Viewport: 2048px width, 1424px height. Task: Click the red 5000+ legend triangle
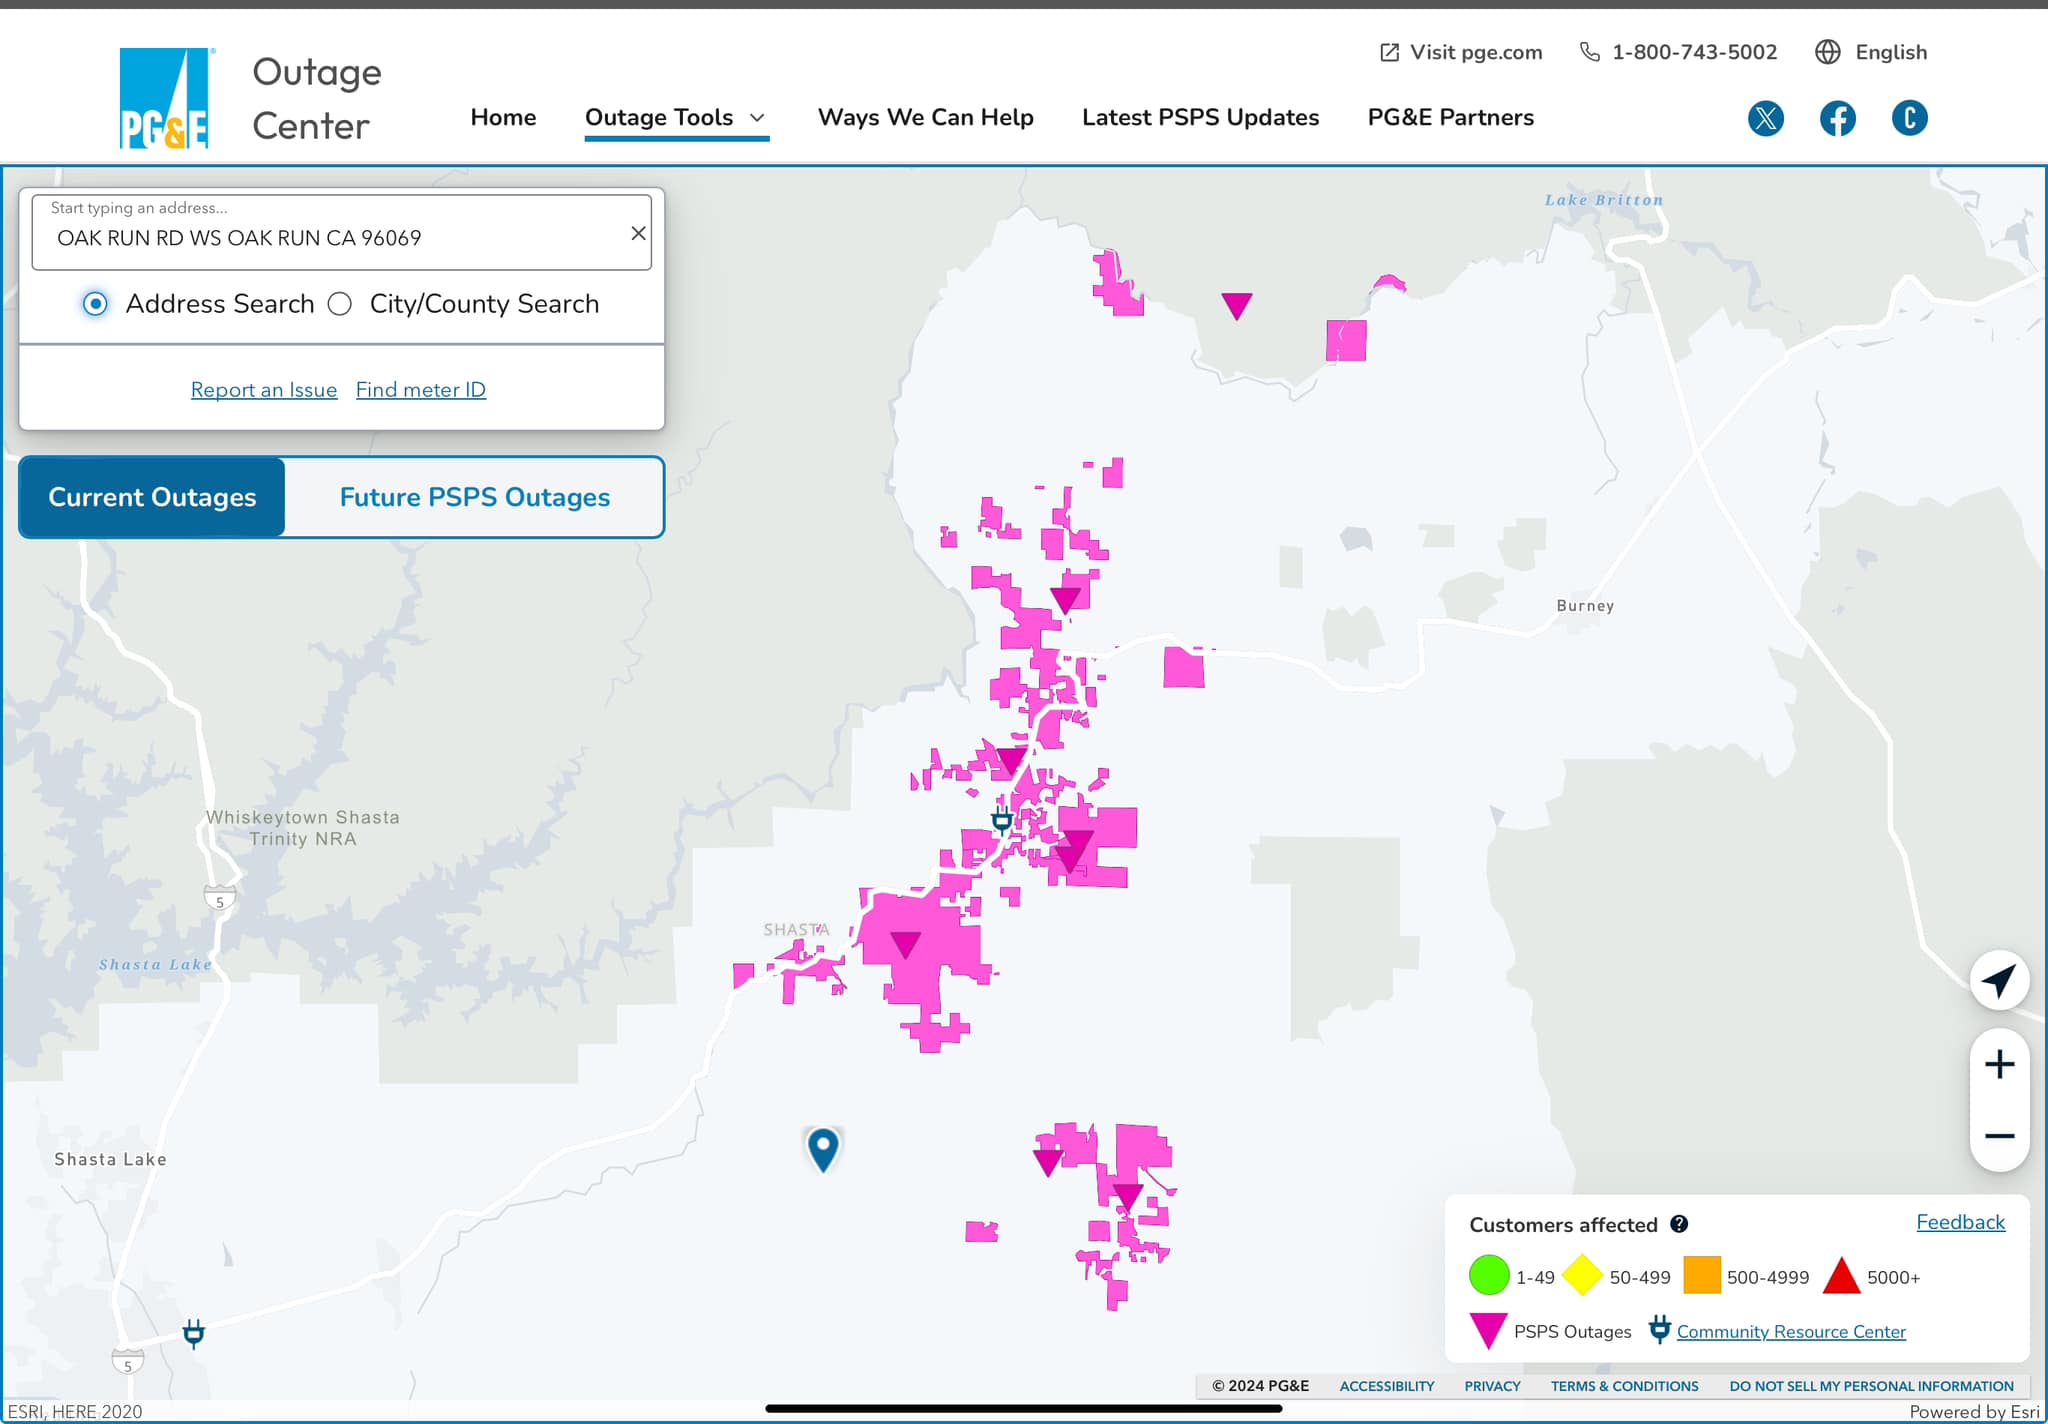point(1841,1276)
